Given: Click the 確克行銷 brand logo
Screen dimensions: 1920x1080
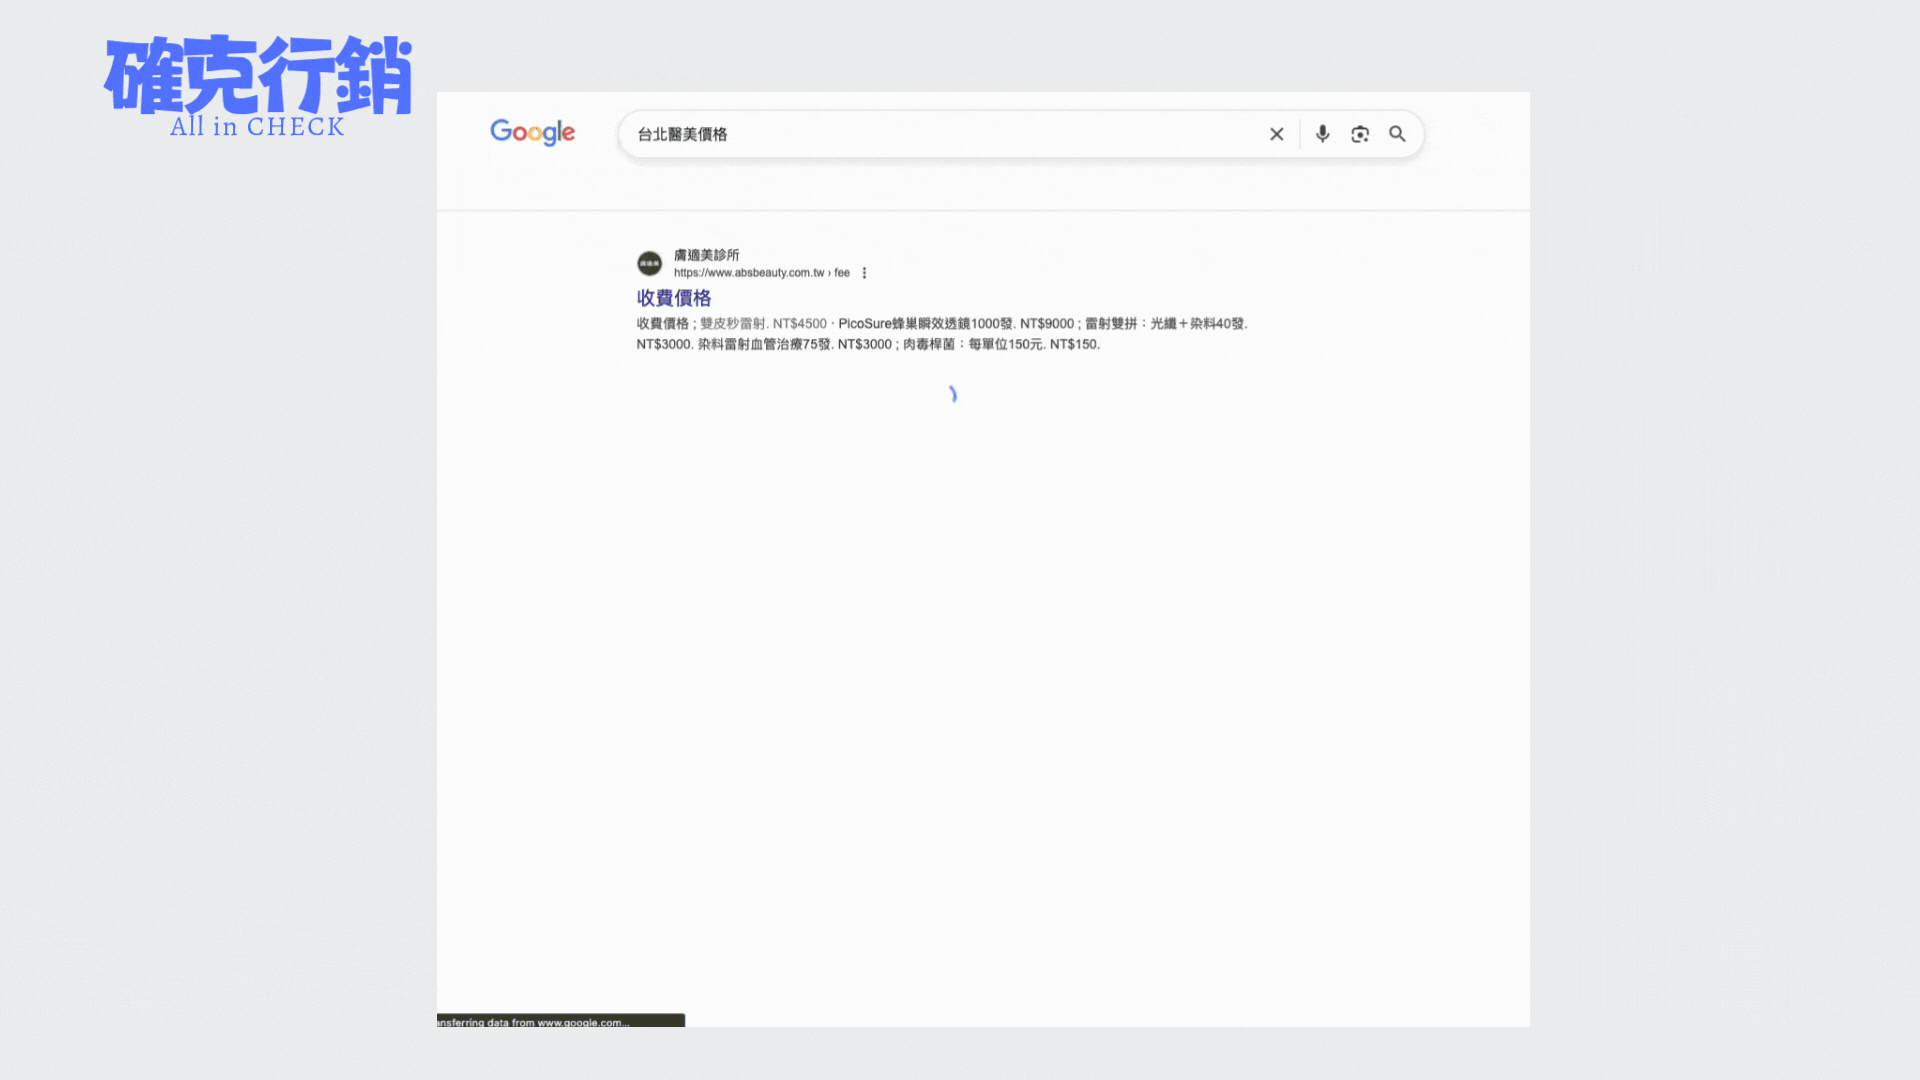Looking at the screenshot, I should pos(258,76).
